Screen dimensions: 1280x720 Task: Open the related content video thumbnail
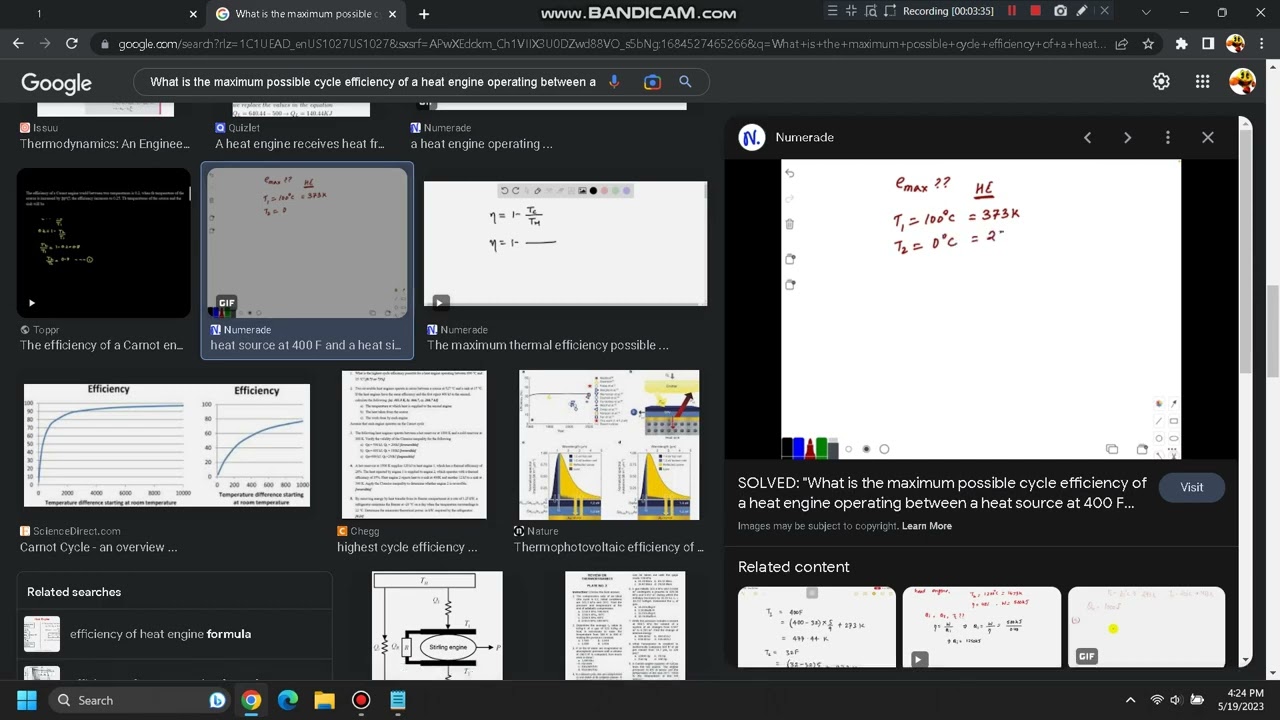(981, 627)
